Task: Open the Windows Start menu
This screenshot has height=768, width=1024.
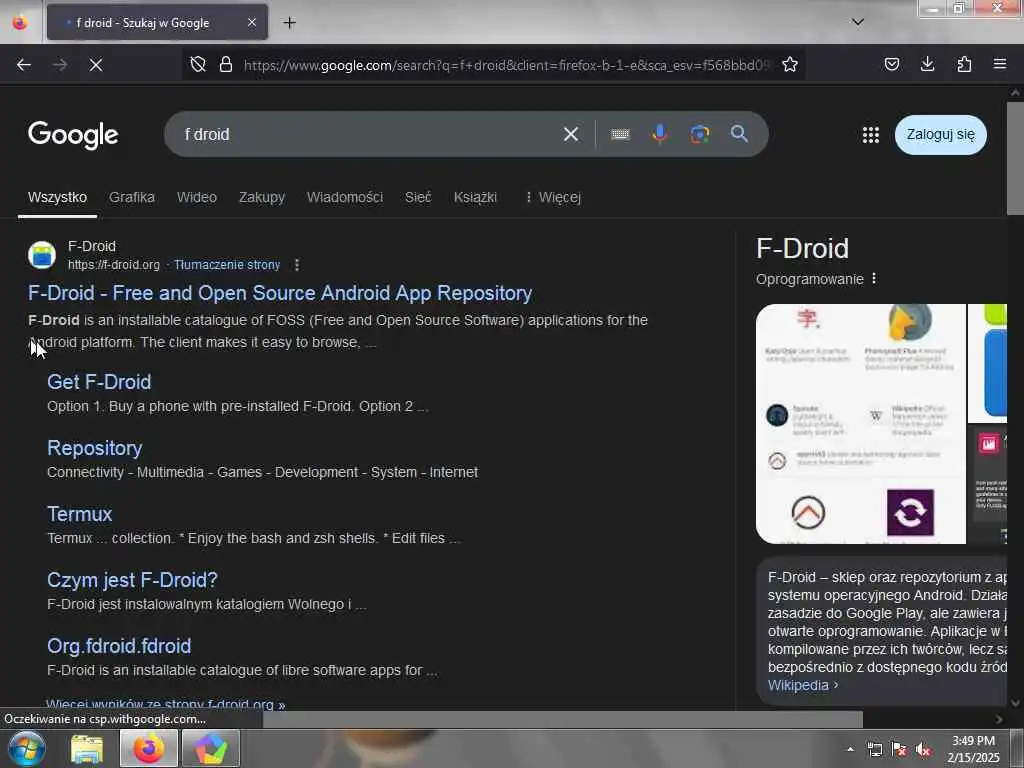Action: pyautogui.click(x=26, y=748)
